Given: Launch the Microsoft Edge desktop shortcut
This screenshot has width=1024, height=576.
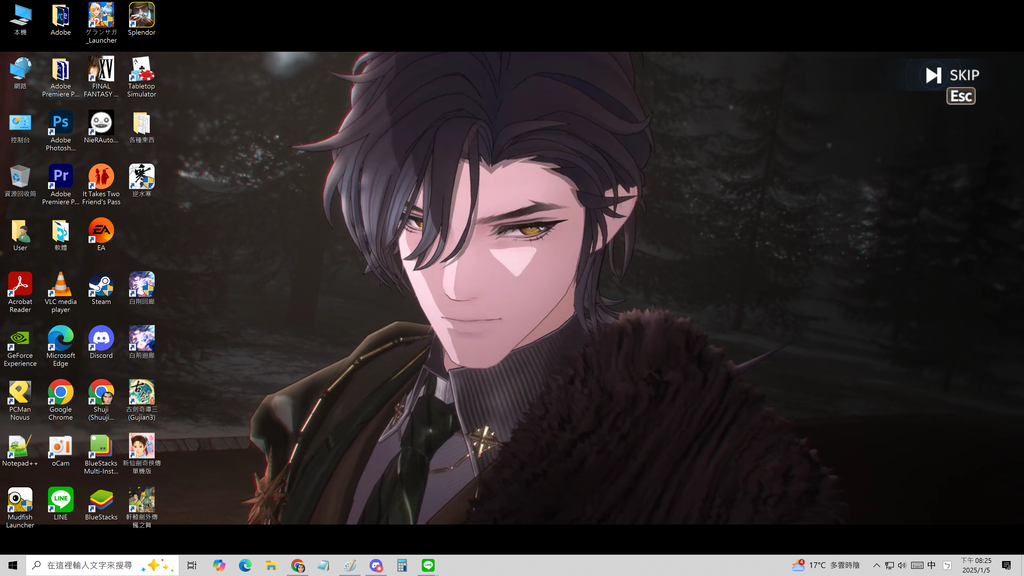Looking at the screenshot, I should click(61, 347).
